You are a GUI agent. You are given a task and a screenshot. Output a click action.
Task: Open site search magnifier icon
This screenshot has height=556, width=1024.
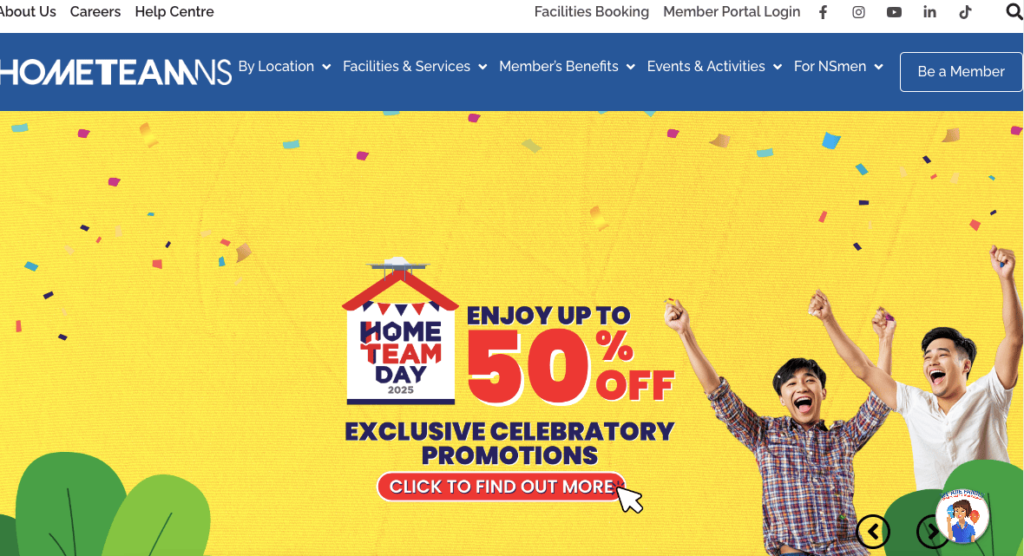[x=1014, y=12]
